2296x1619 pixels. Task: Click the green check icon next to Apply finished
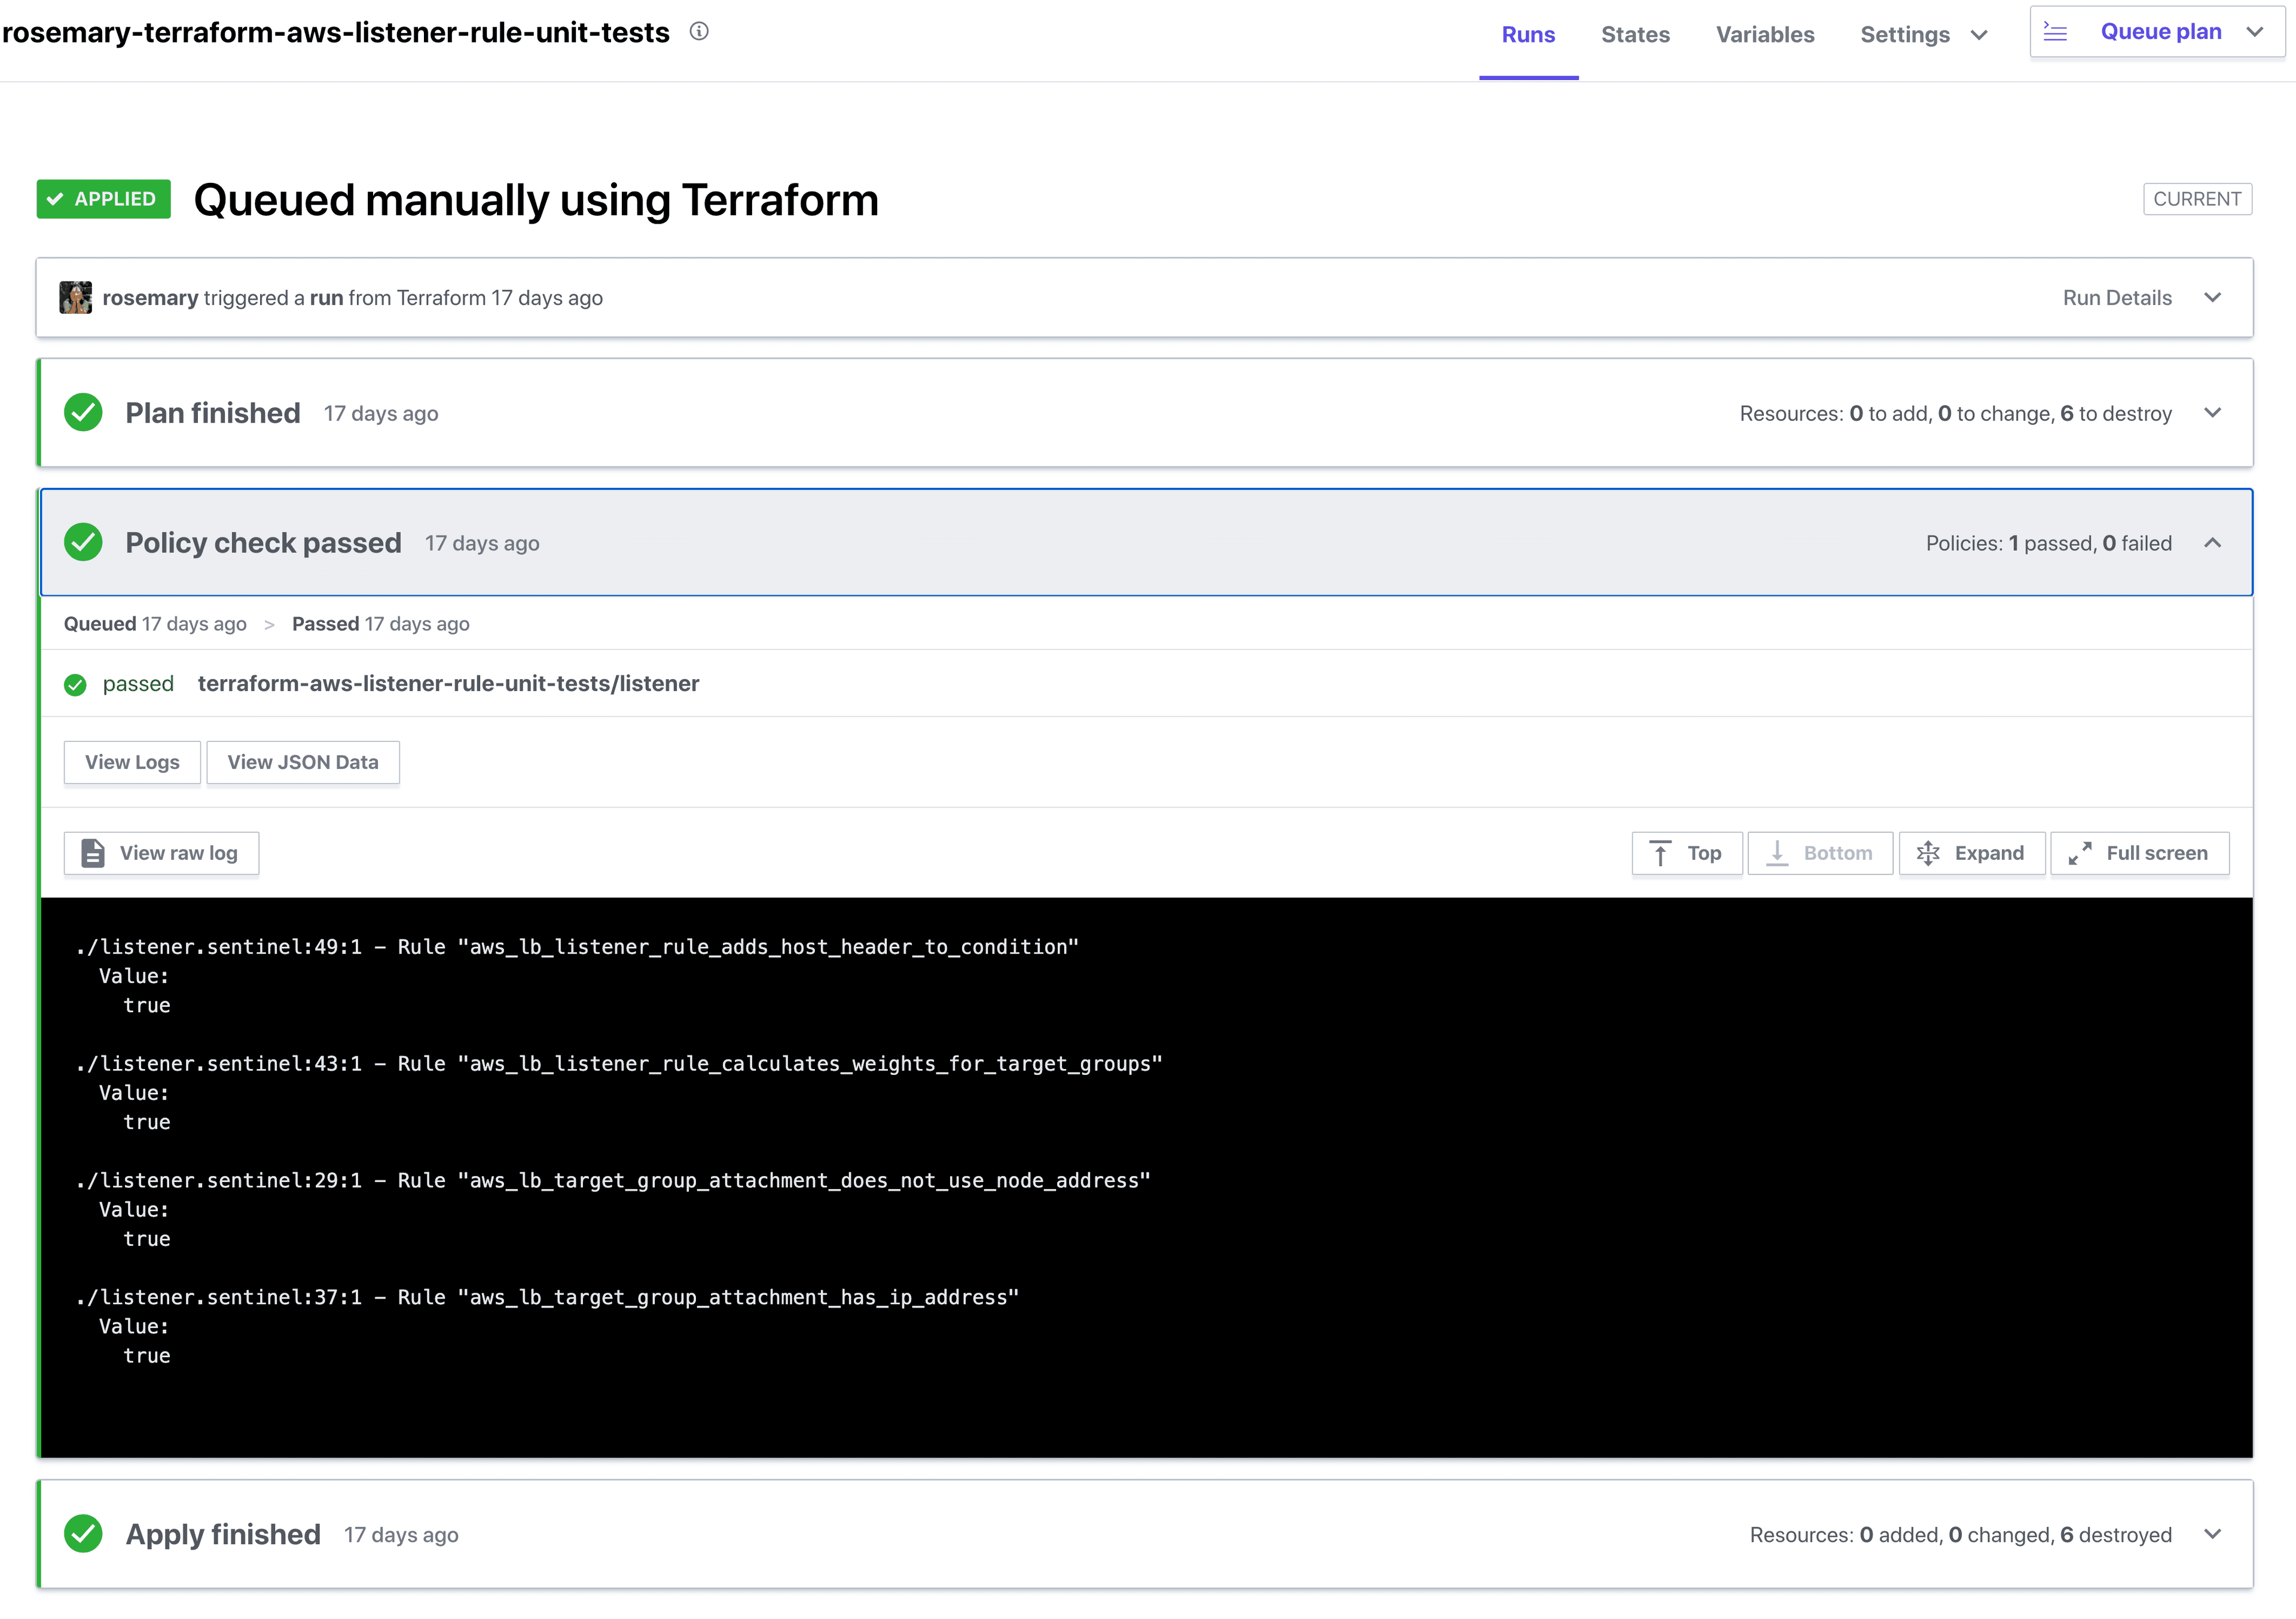[83, 1534]
